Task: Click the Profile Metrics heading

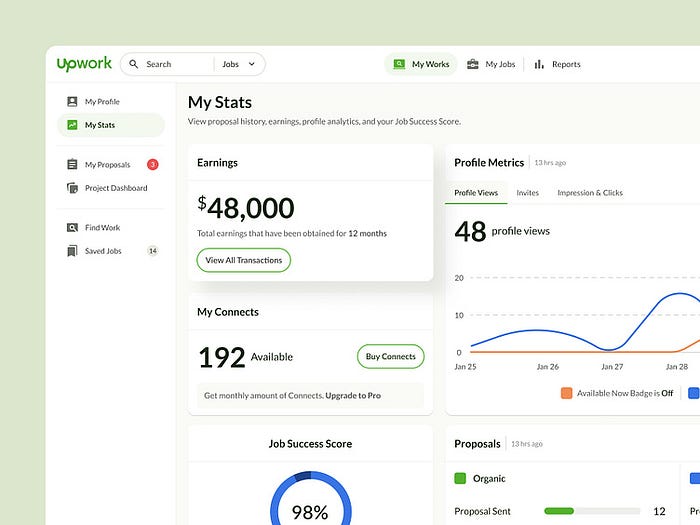Action: pos(489,162)
